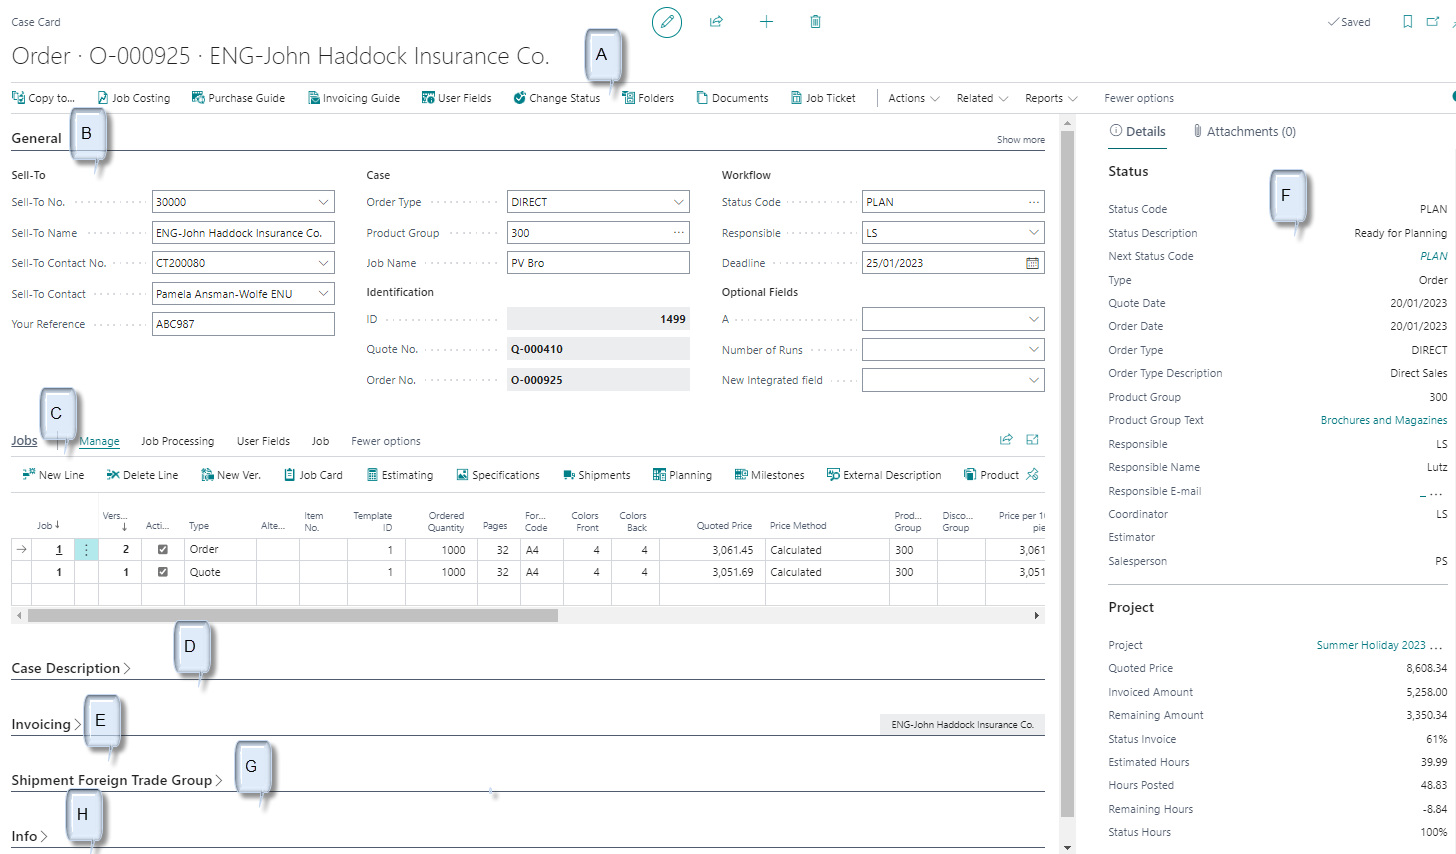
Task: Click the Product action
Action: (991, 475)
